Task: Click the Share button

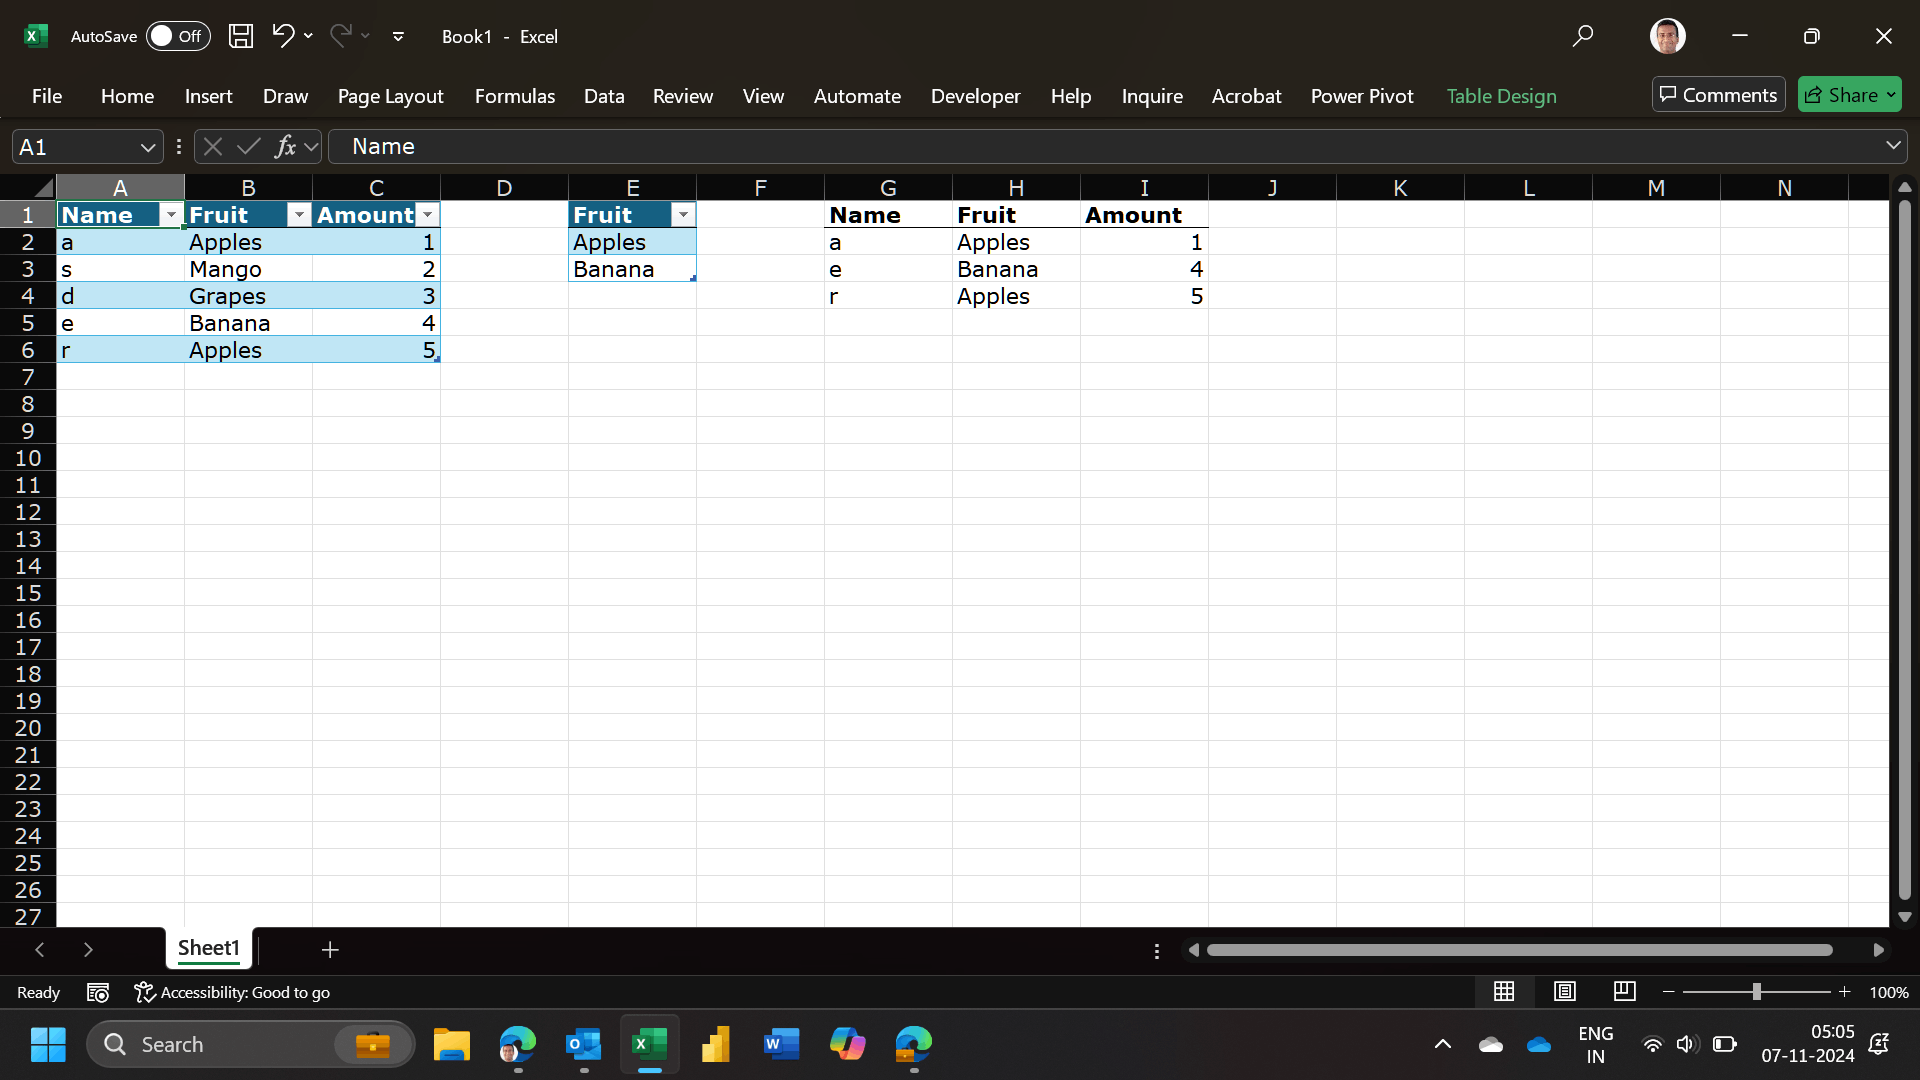Action: (1849, 95)
